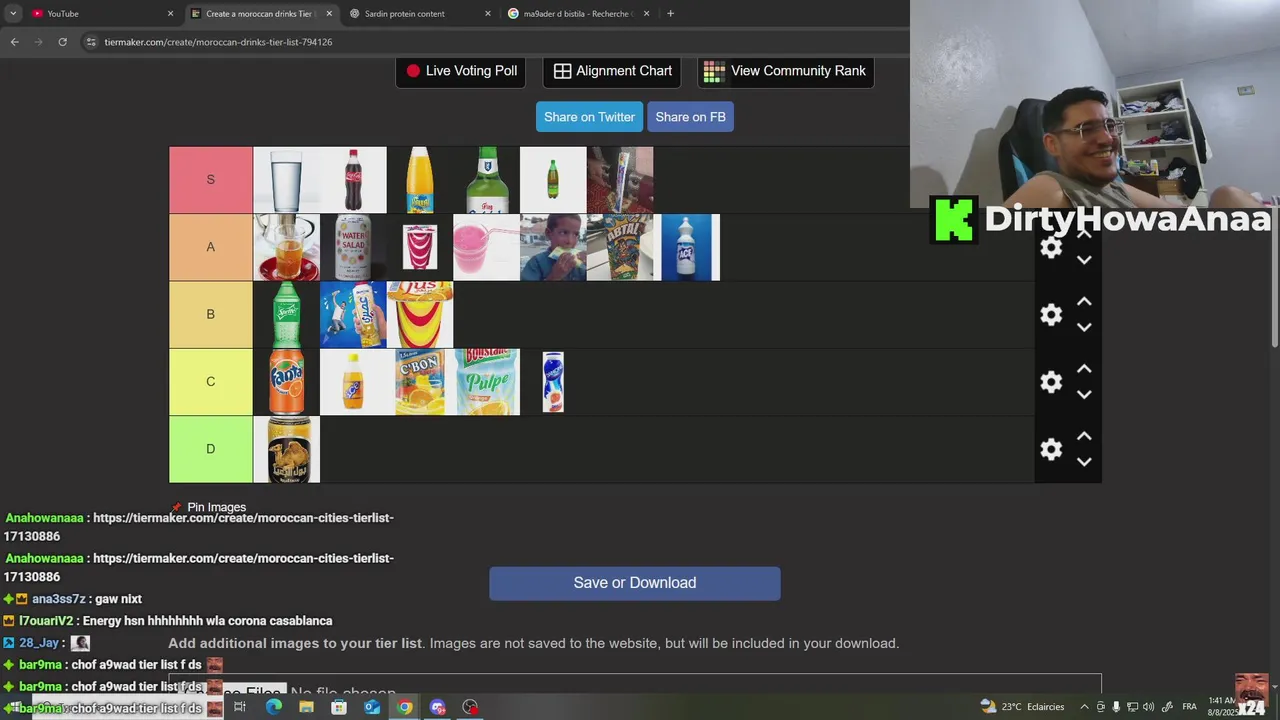This screenshot has height=720, width=1280.
Task: Select the green beer bottle in S tier
Action: click(486, 180)
